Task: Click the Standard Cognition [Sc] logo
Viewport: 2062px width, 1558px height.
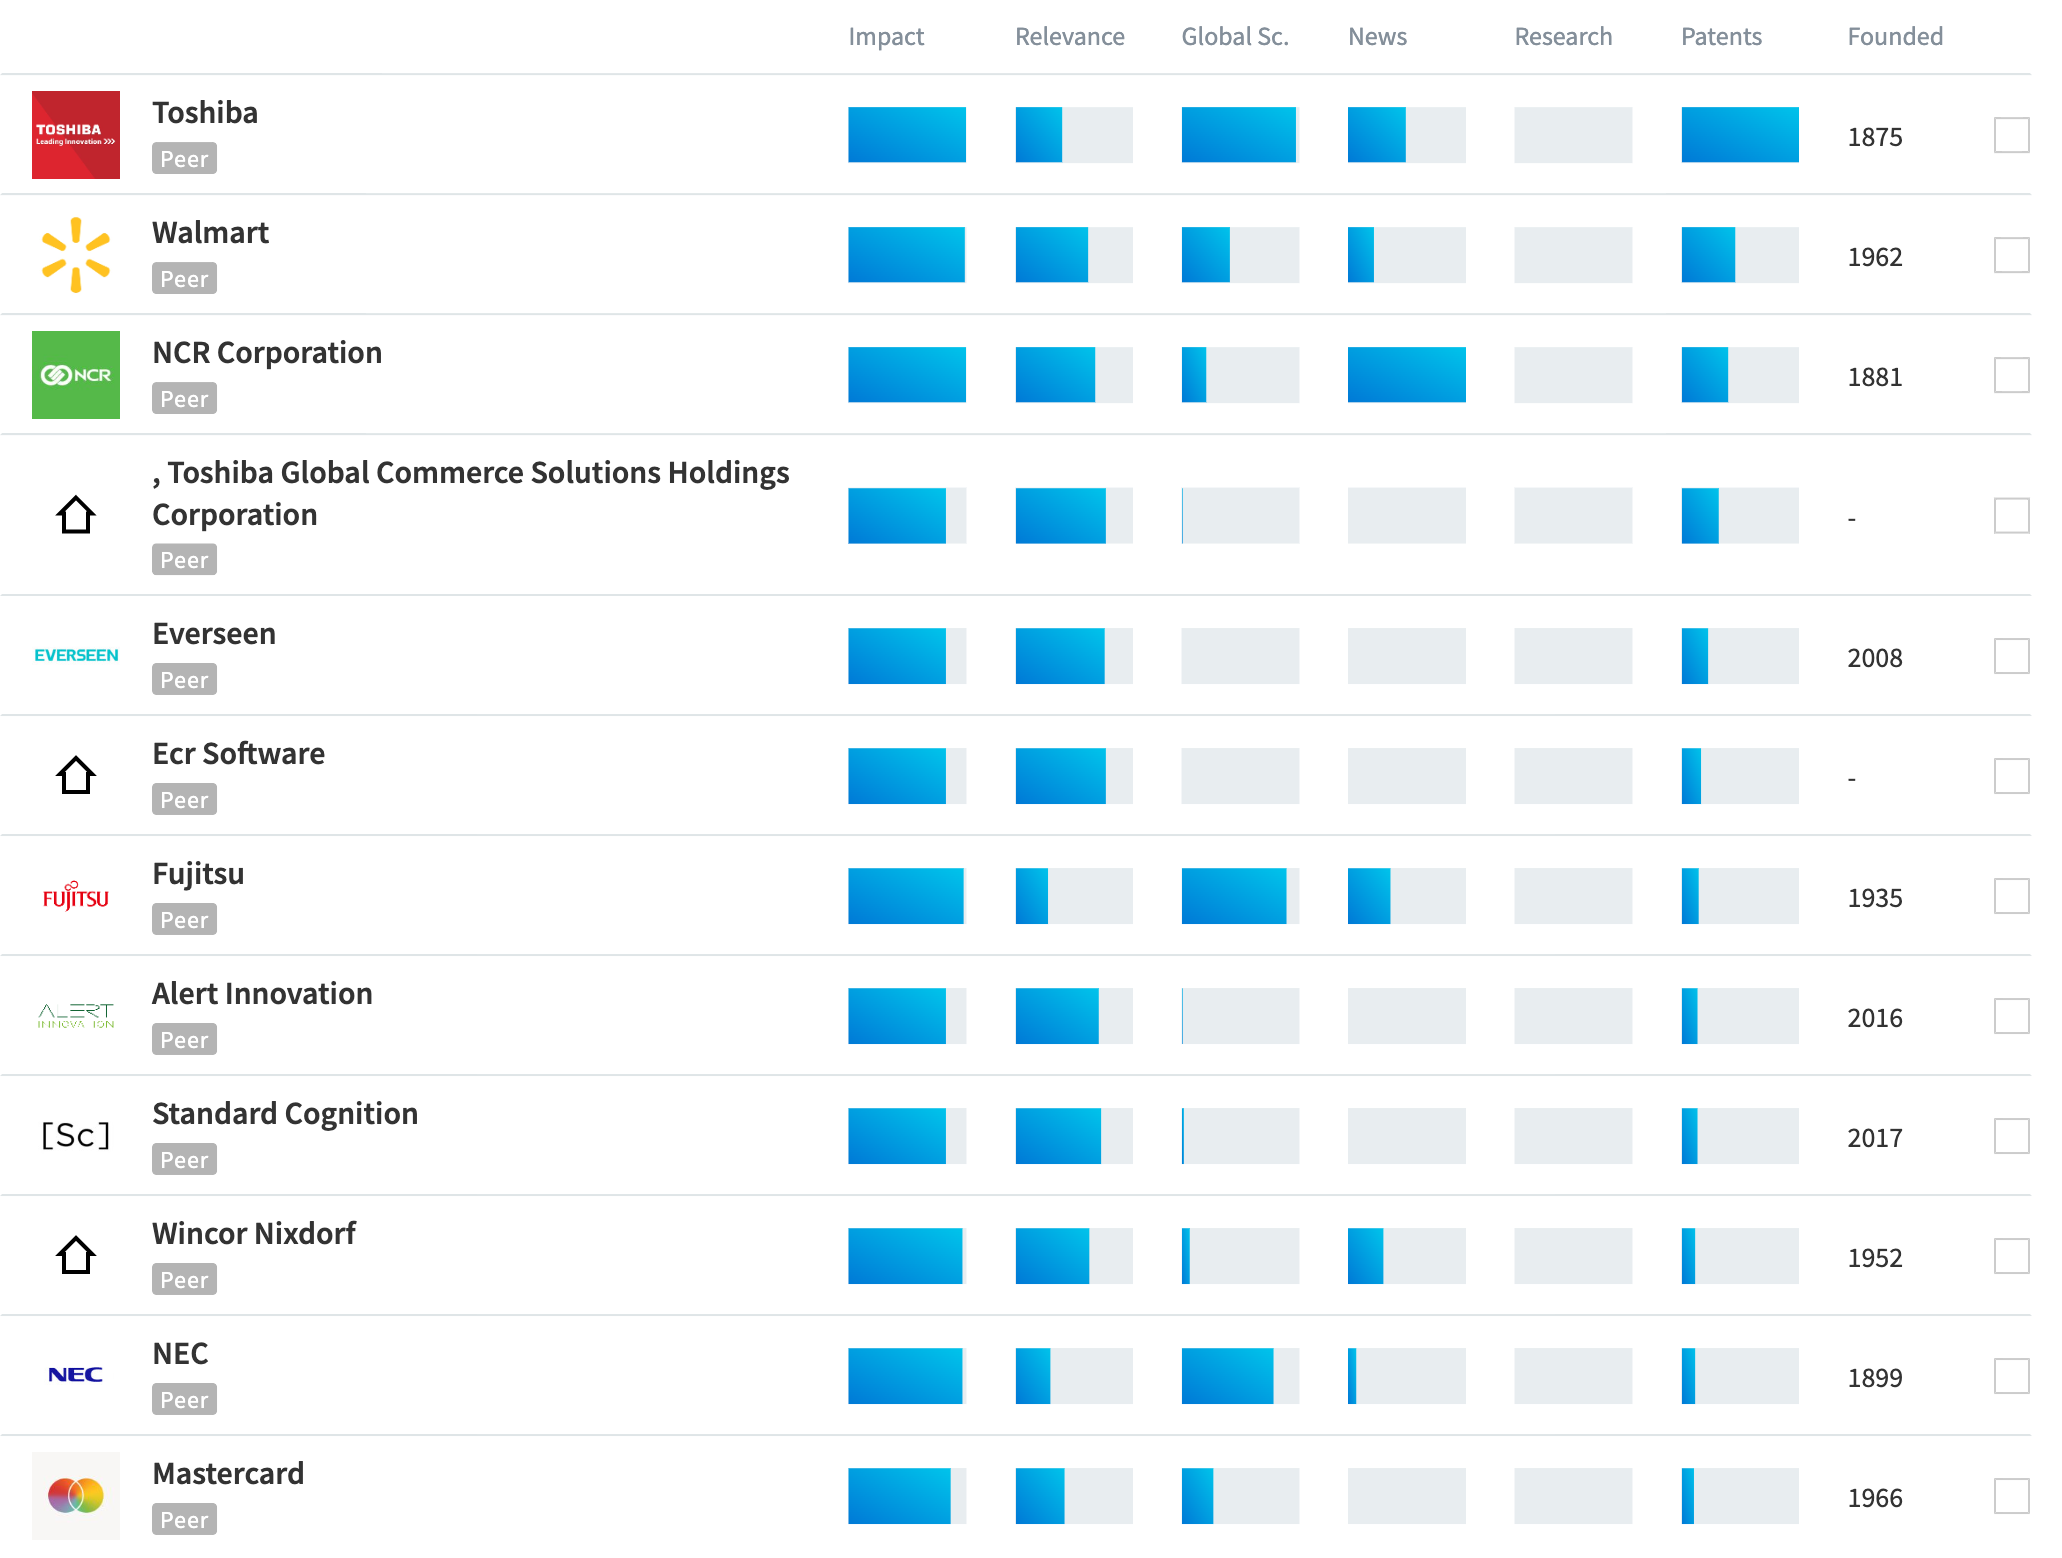Action: (76, 1136)
